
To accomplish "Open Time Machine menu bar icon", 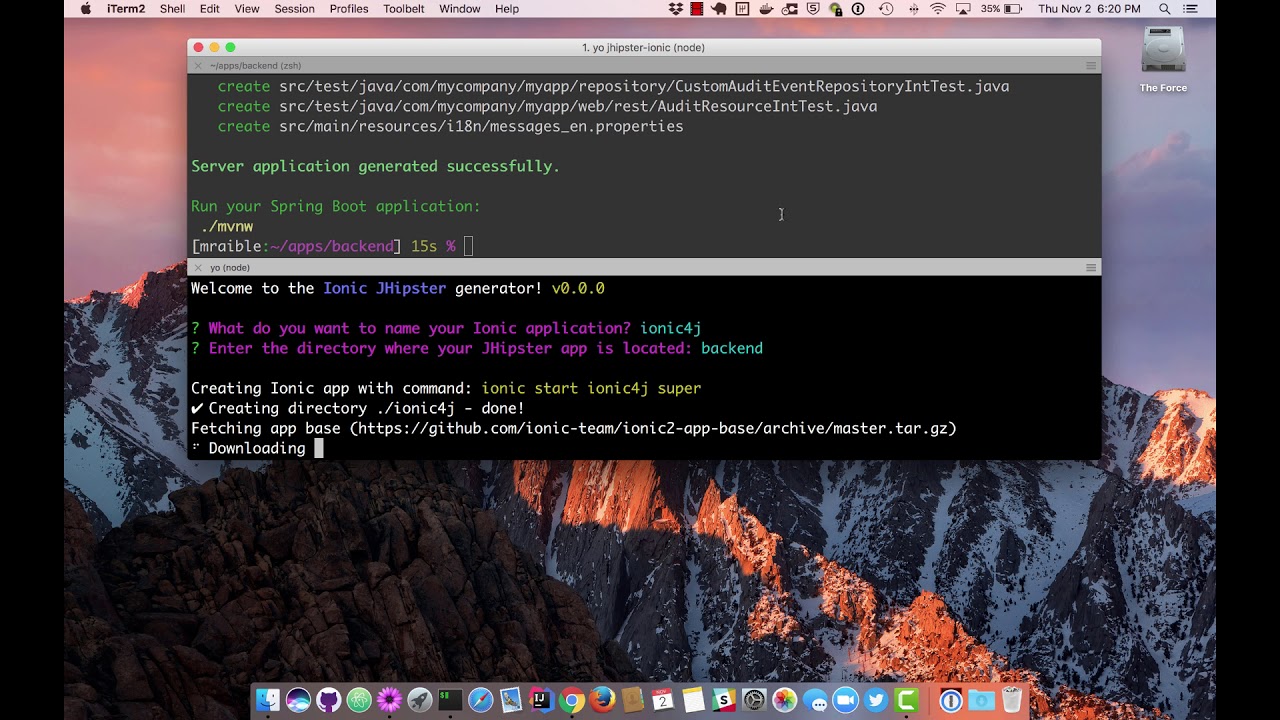I will coord(886,9).
